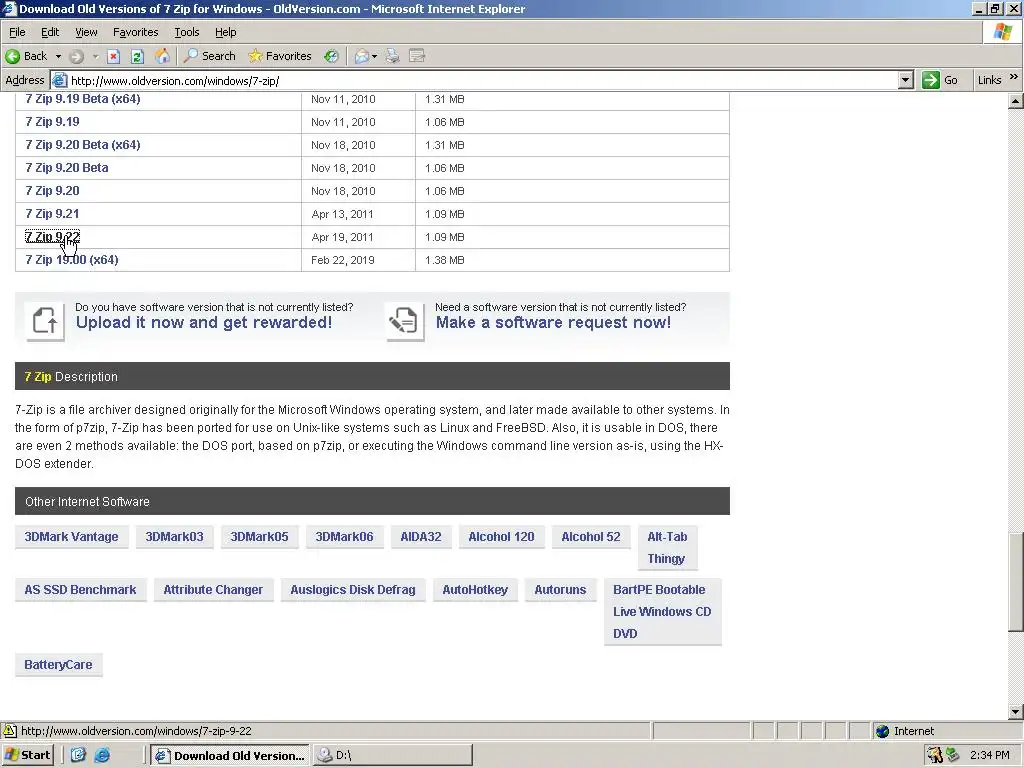Open the Favorites menu
Viewport: 1024px width, 768px height.
click(x=135, y=32)
